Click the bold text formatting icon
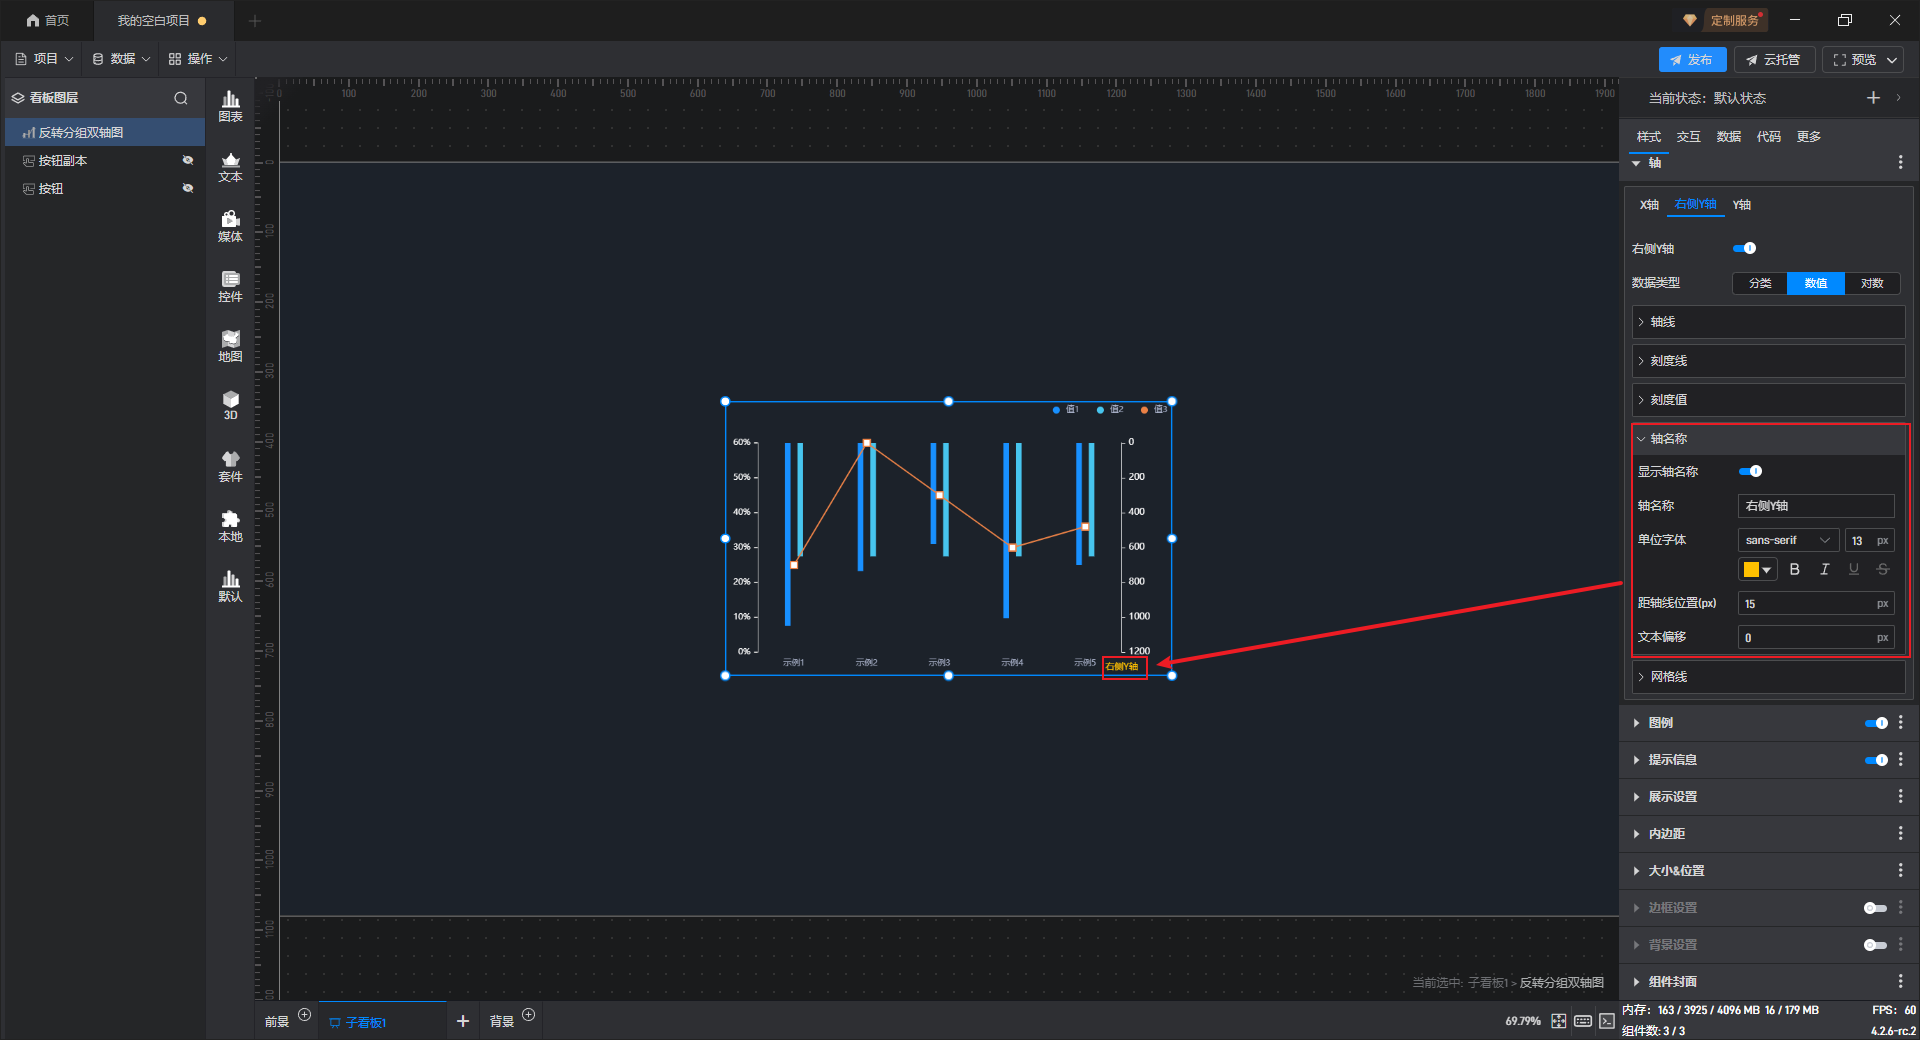This screenshot has height=1040, width=1920. point(1795,569)
